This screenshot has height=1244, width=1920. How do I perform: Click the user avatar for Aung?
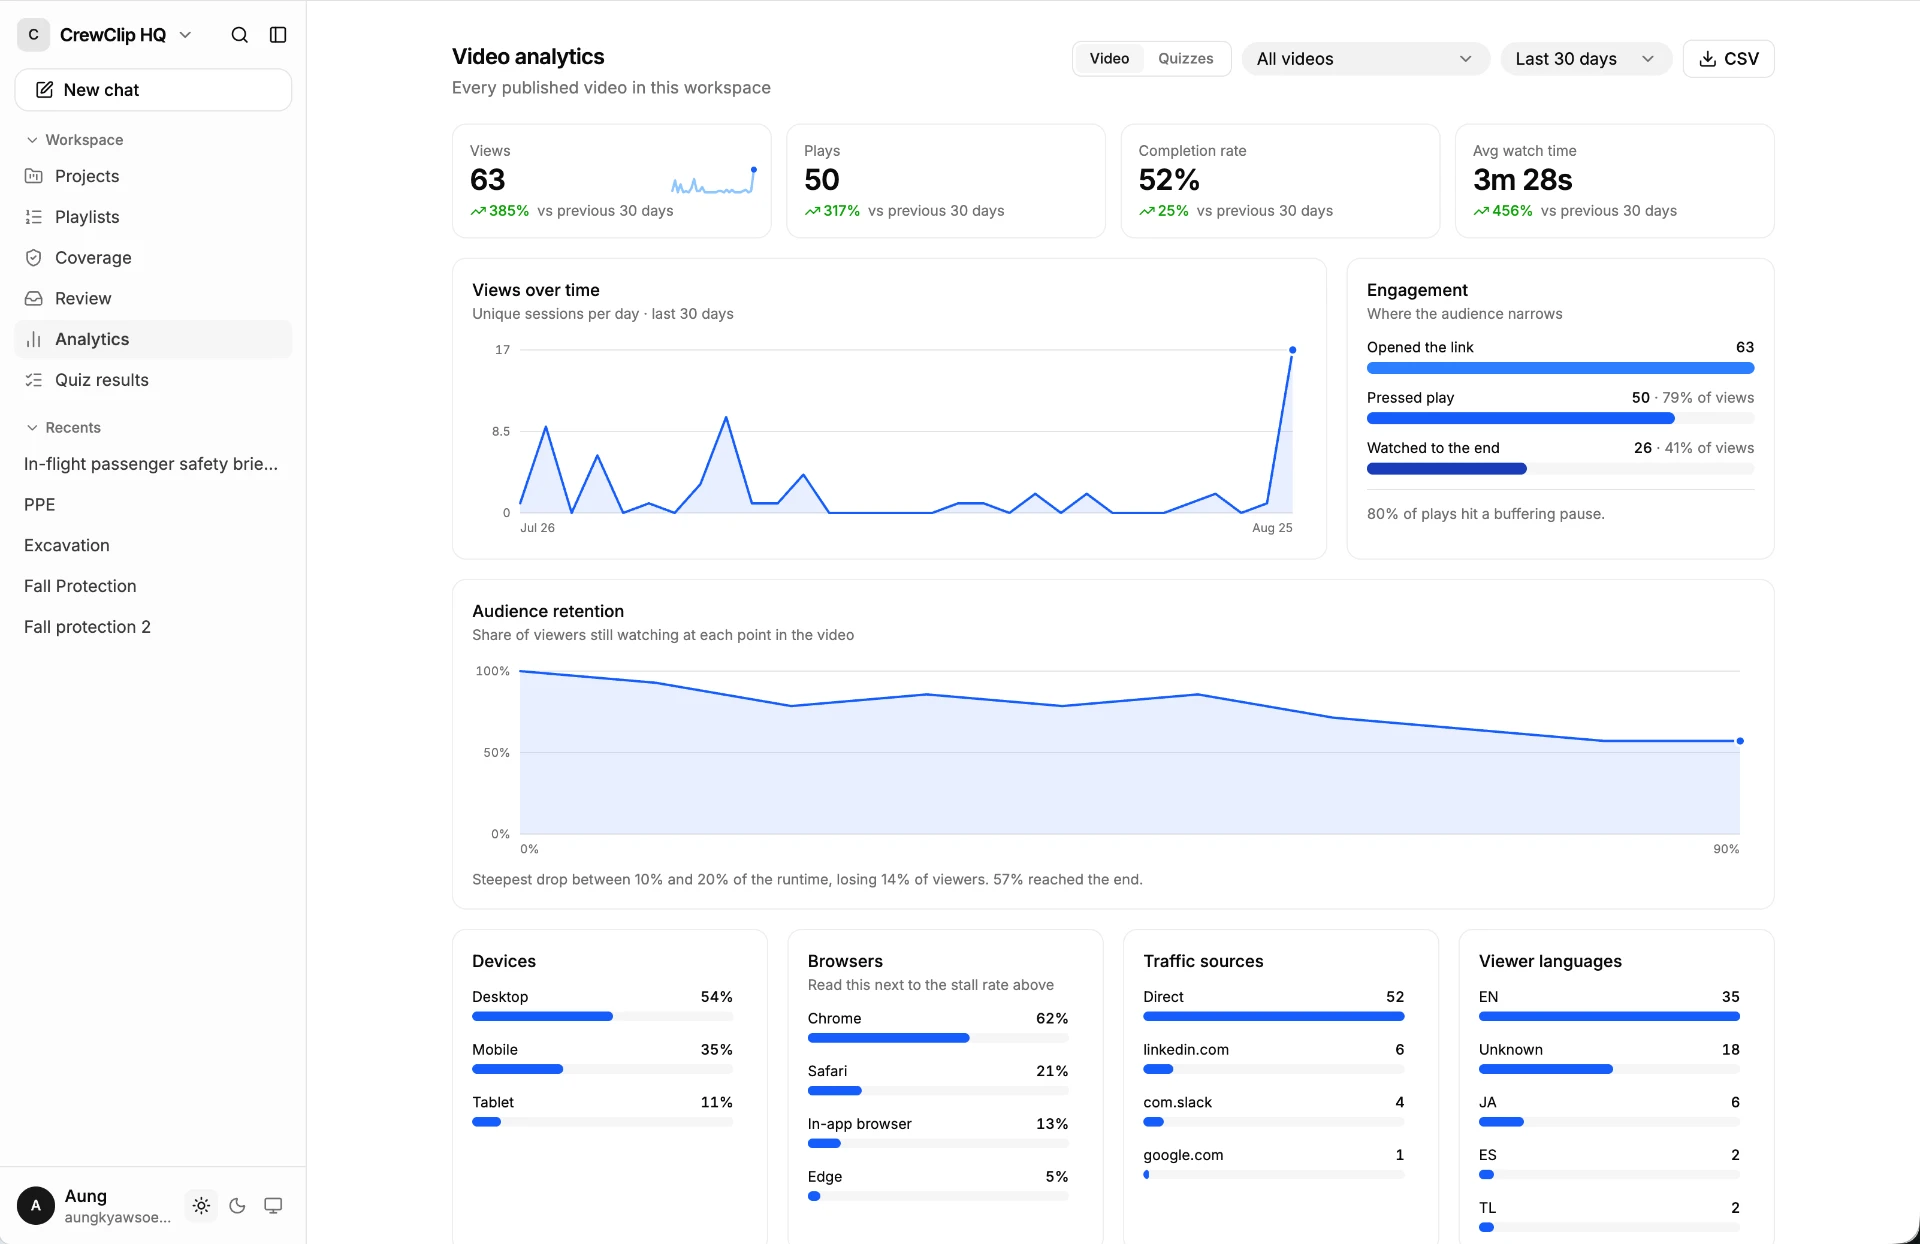pyautogui.click(x=36, y=1206)
